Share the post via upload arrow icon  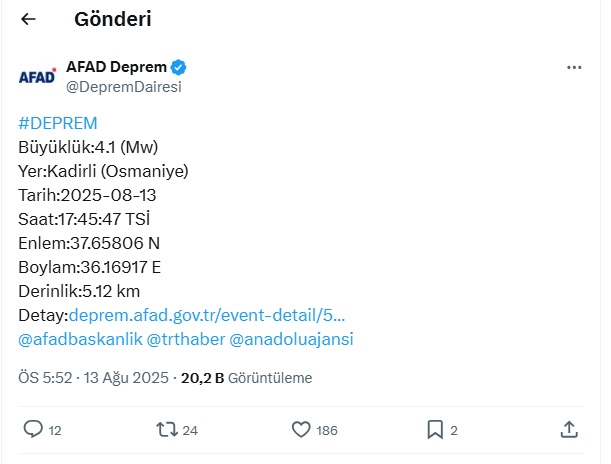[x=569, y=429]
